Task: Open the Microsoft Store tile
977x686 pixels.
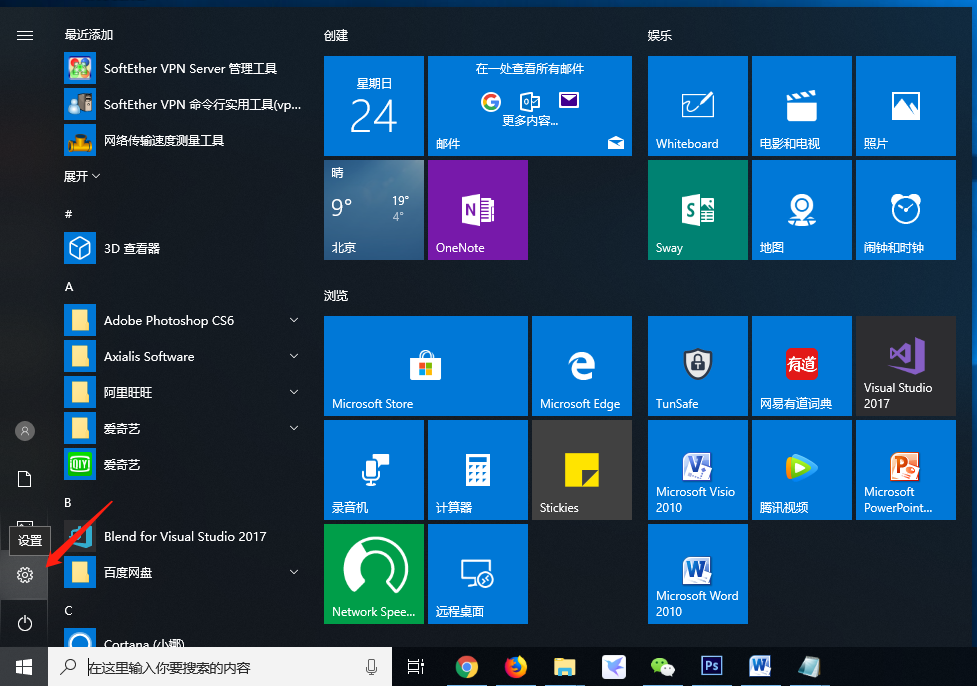Action: tap(426, 366)
